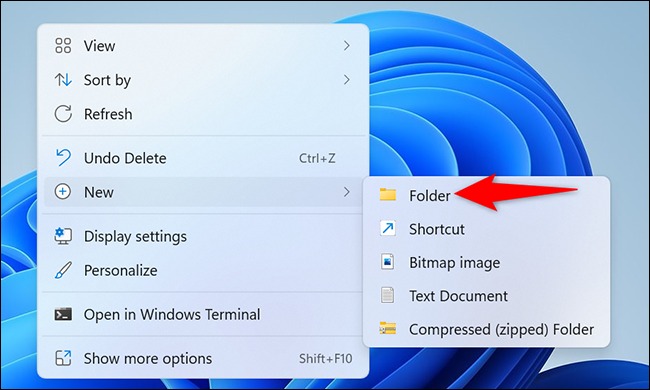The height and width of the screenshot is (390, 650).
Task: Click the yellow Folder icon in submenu
Action: pos(388,195)
